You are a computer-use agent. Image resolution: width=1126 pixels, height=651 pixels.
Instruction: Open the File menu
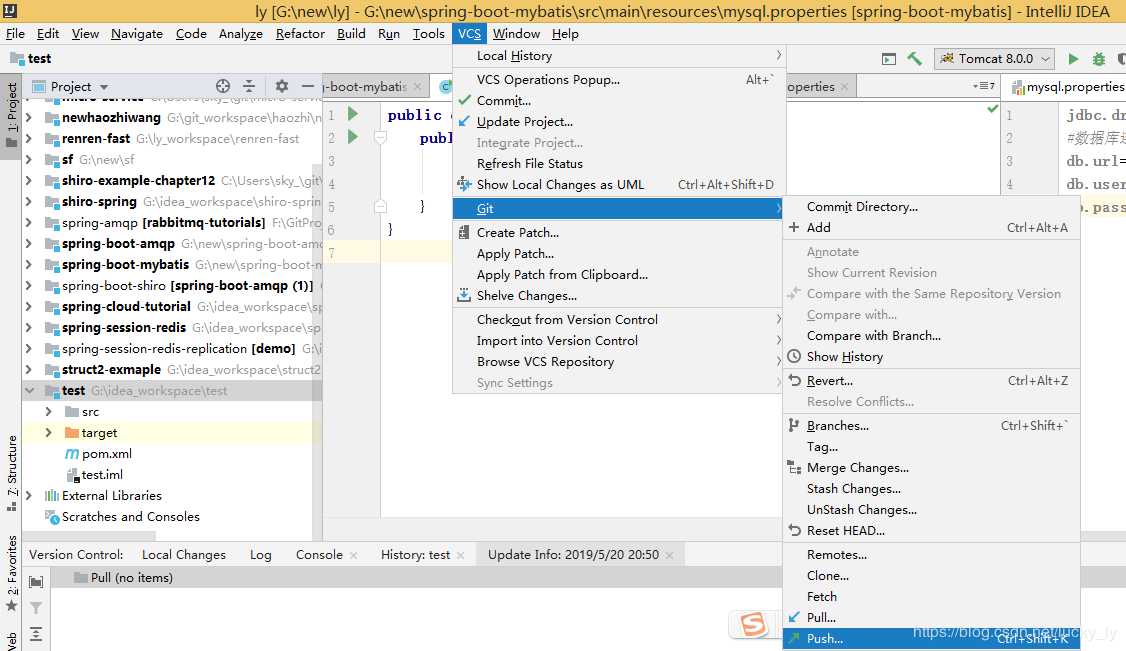click(x=15, y=34)
